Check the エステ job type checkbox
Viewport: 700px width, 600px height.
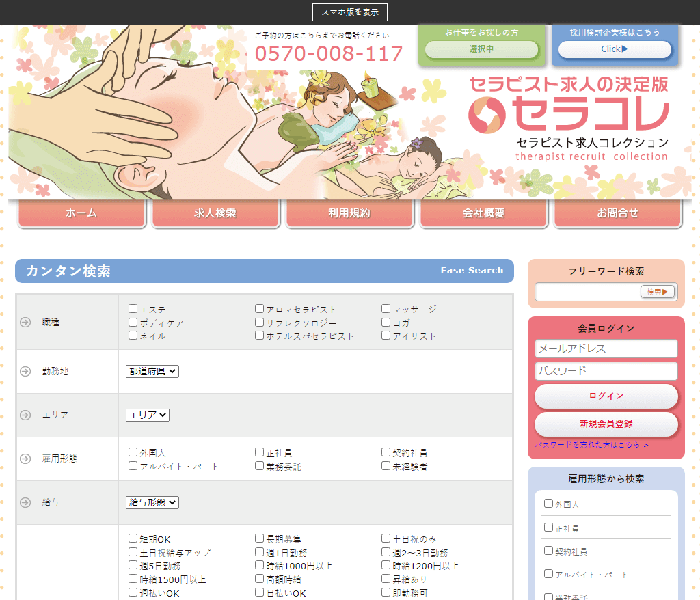click(x=133, y=308)
